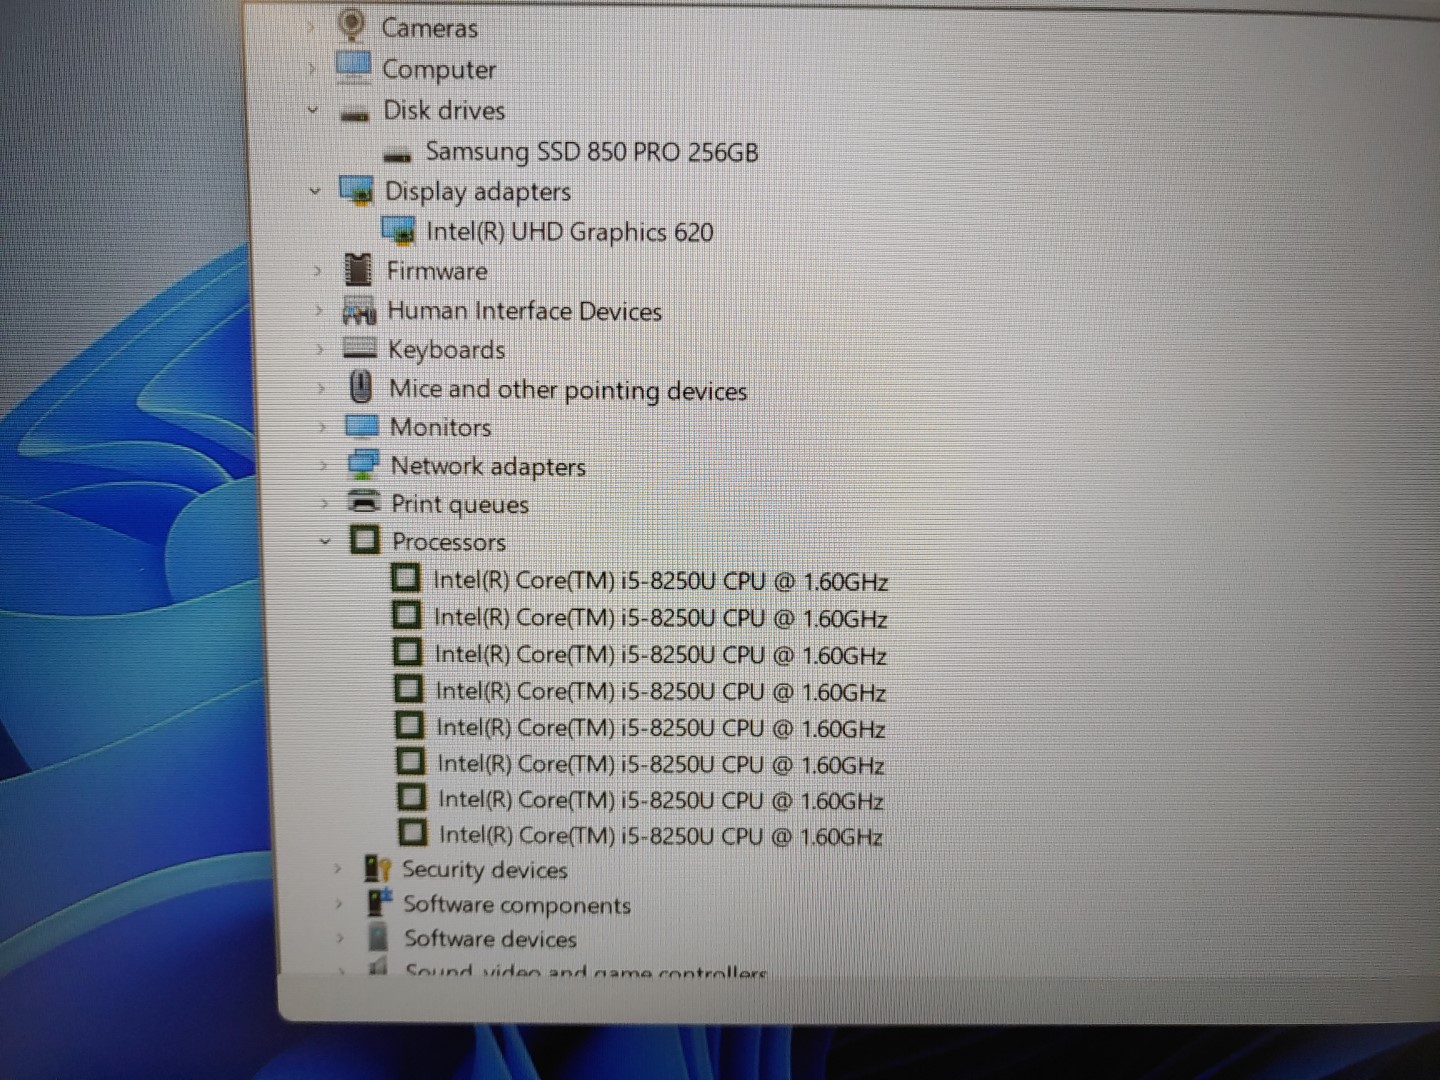
Task: Select the Software components label
Action: click(517, 905)
